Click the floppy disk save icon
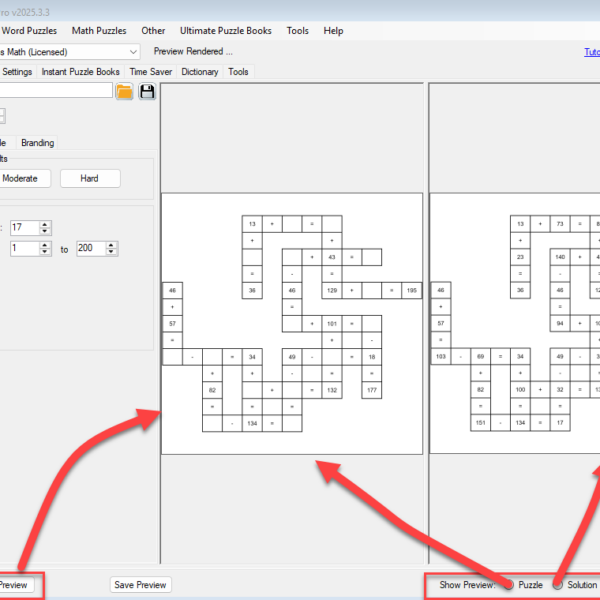Image resolution: width=600 pixels, height=600 pixels. point(147,92)
